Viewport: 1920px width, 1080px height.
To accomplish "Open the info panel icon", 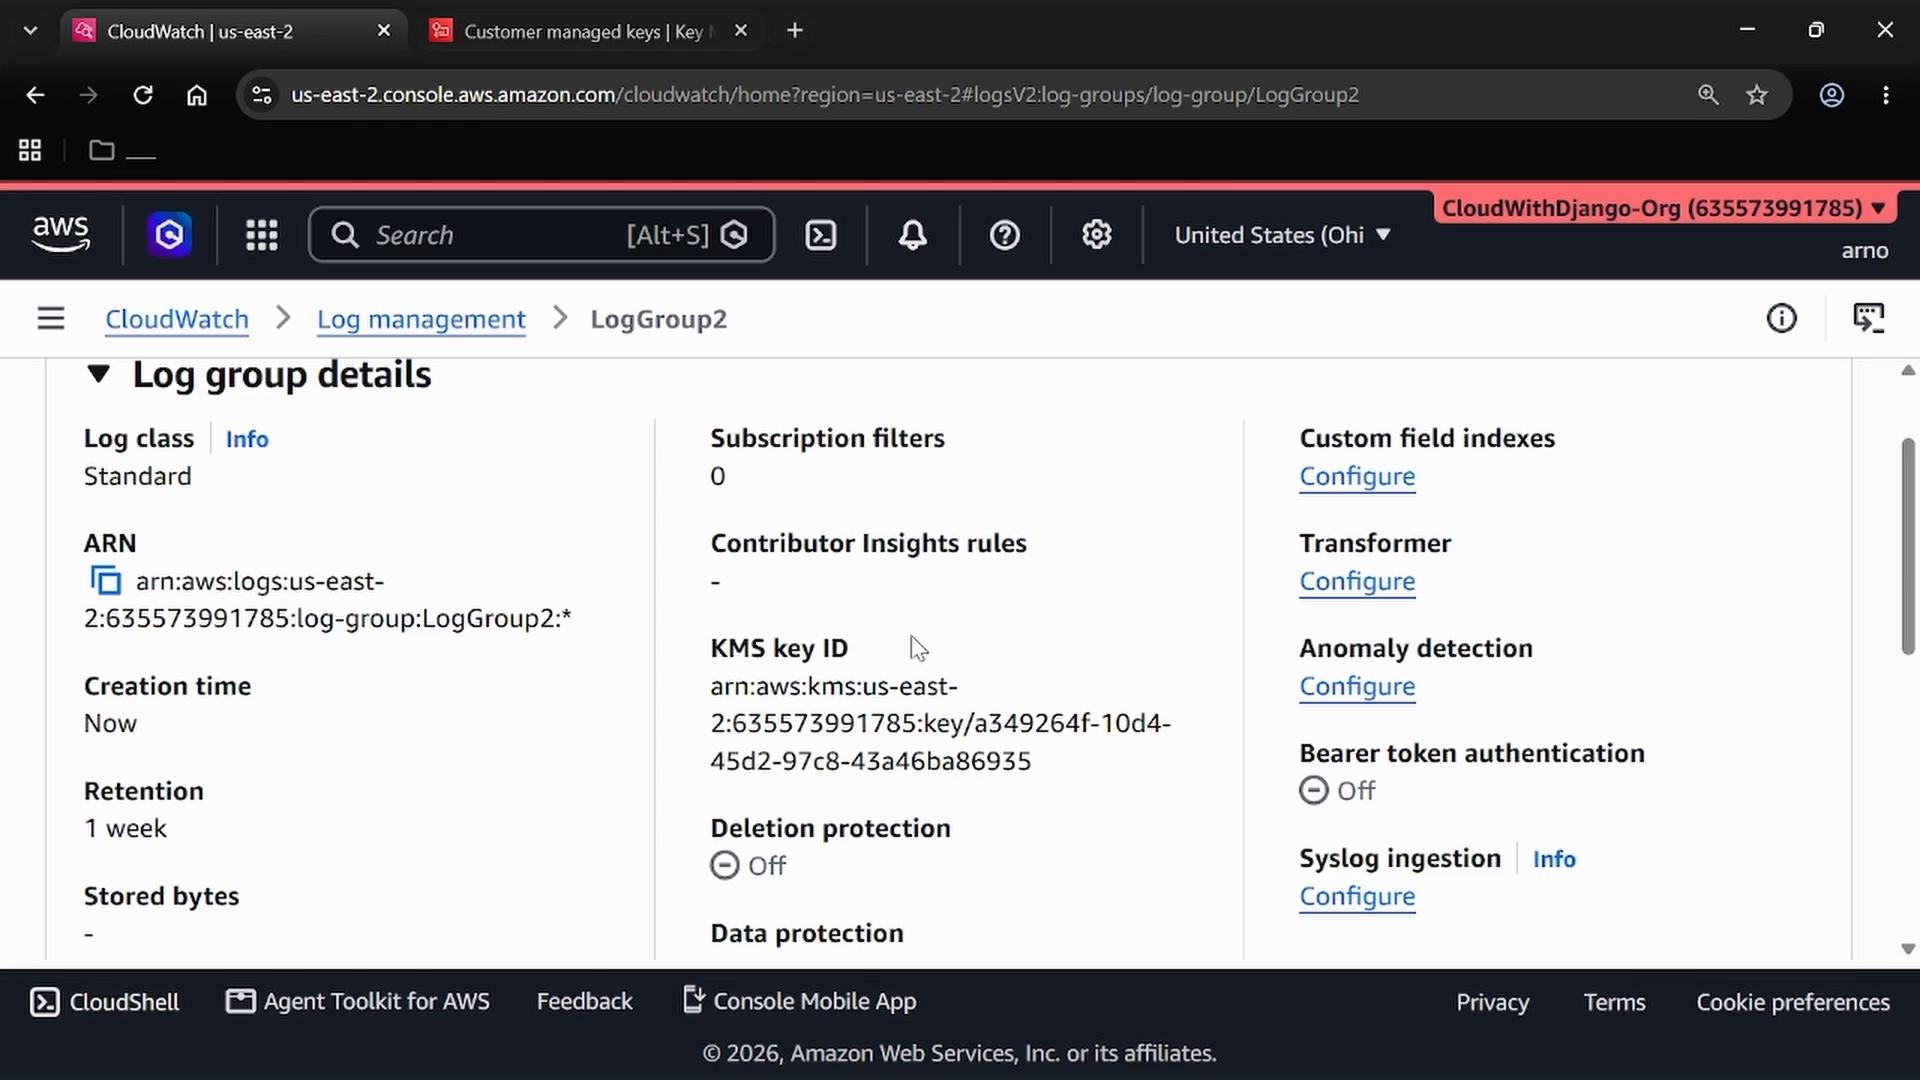I will click(1781, 319).
